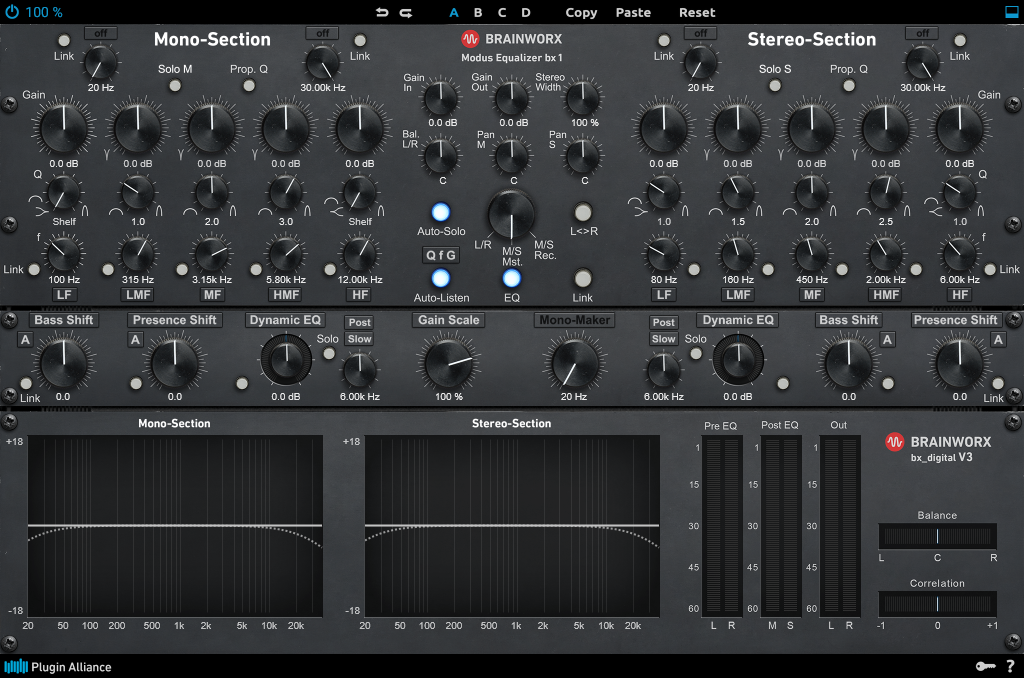
Task: Click the Correlation meter
Action: point(937,604)
